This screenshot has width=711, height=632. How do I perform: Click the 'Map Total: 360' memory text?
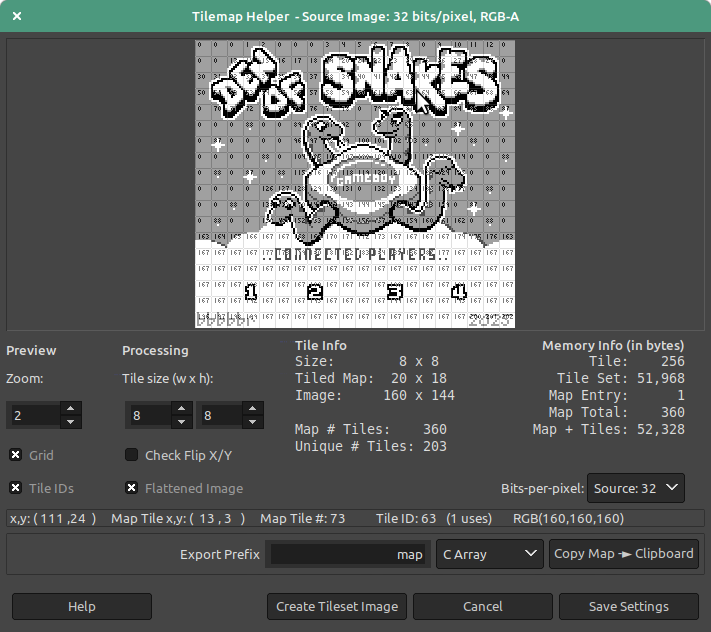(617, 412)
